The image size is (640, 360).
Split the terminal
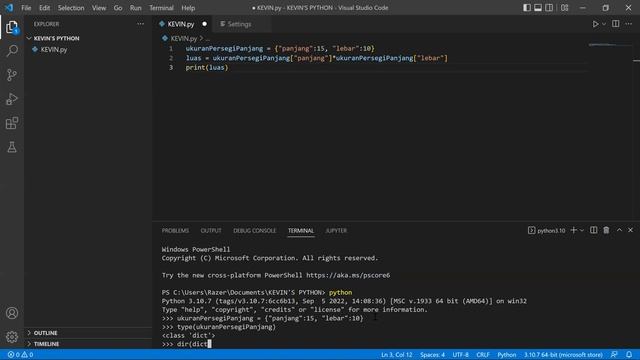pyautogui.click(x=593, y=231)
